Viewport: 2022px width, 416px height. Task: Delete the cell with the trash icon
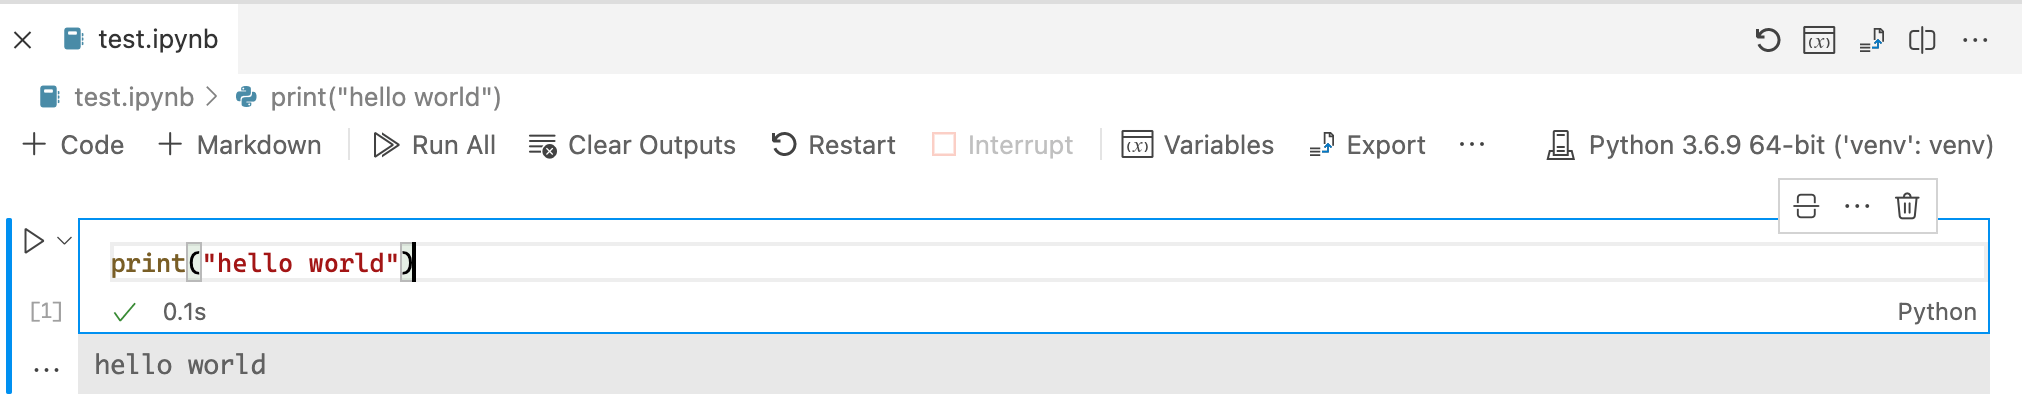(1907, 206)
